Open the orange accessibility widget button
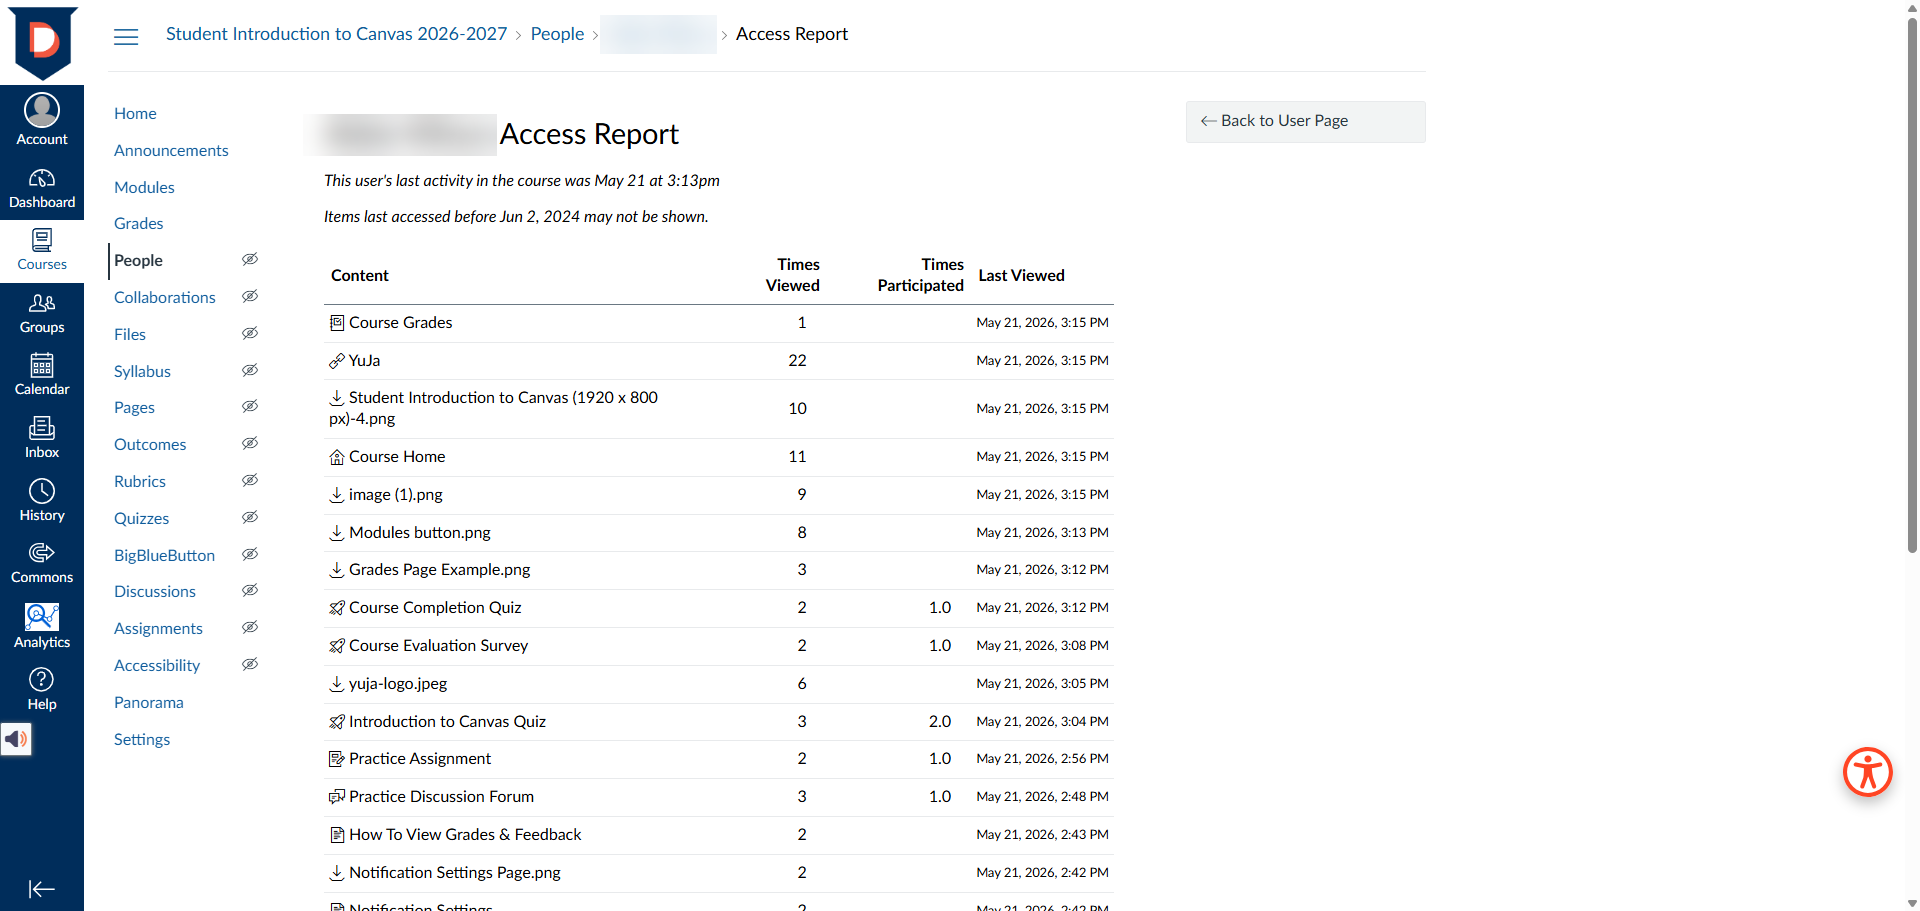The width and height of the screenshot is (1920, 911). (x=1868, y=772)
